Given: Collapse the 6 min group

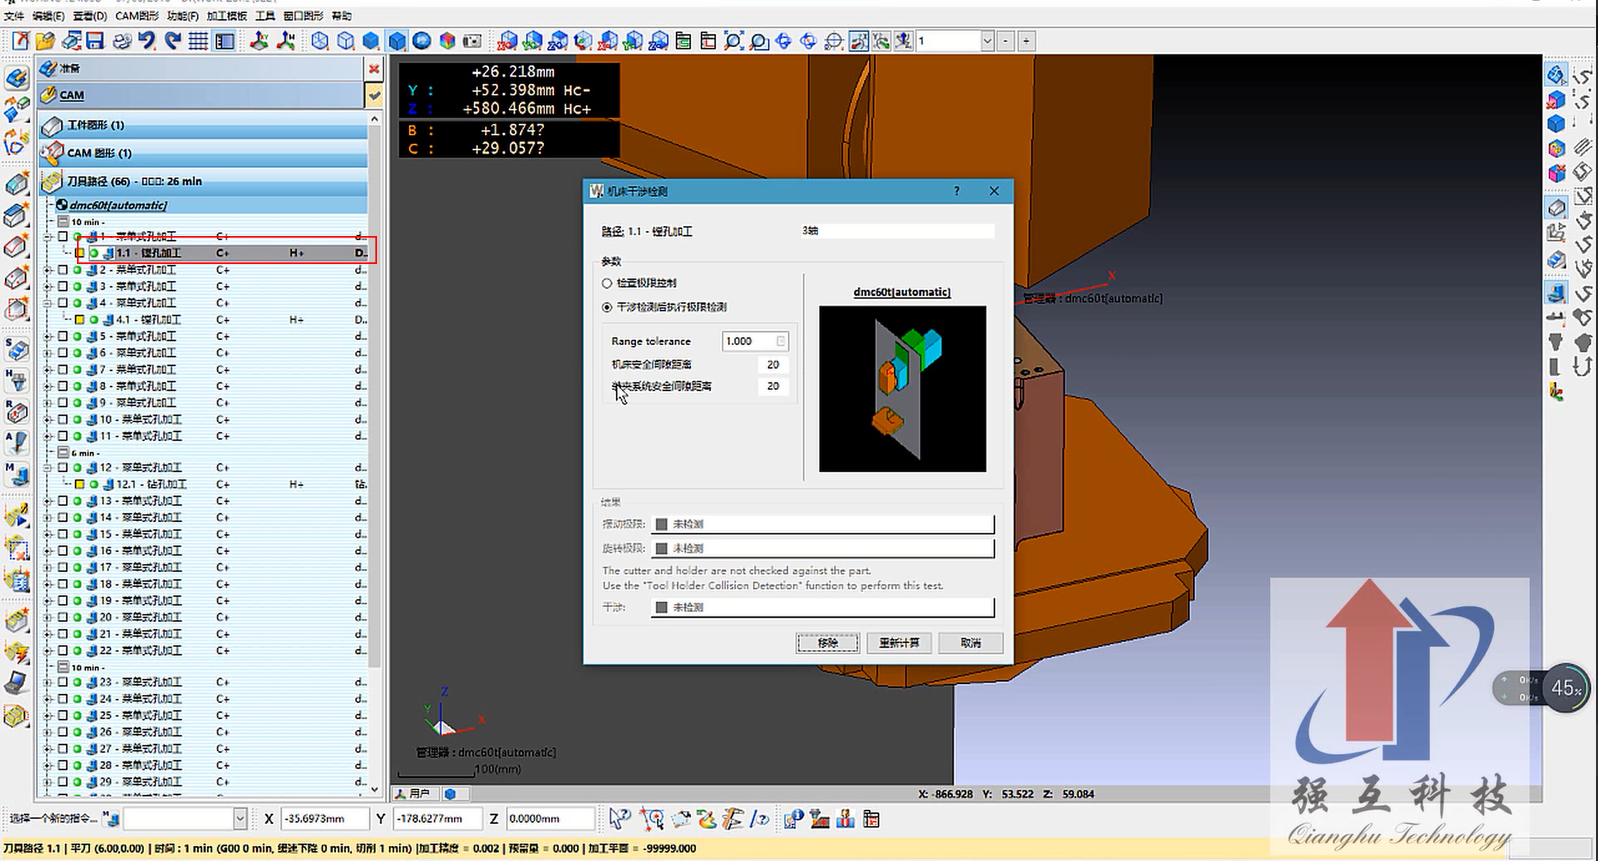Looking at the screenshot, I should click(63, 453).
